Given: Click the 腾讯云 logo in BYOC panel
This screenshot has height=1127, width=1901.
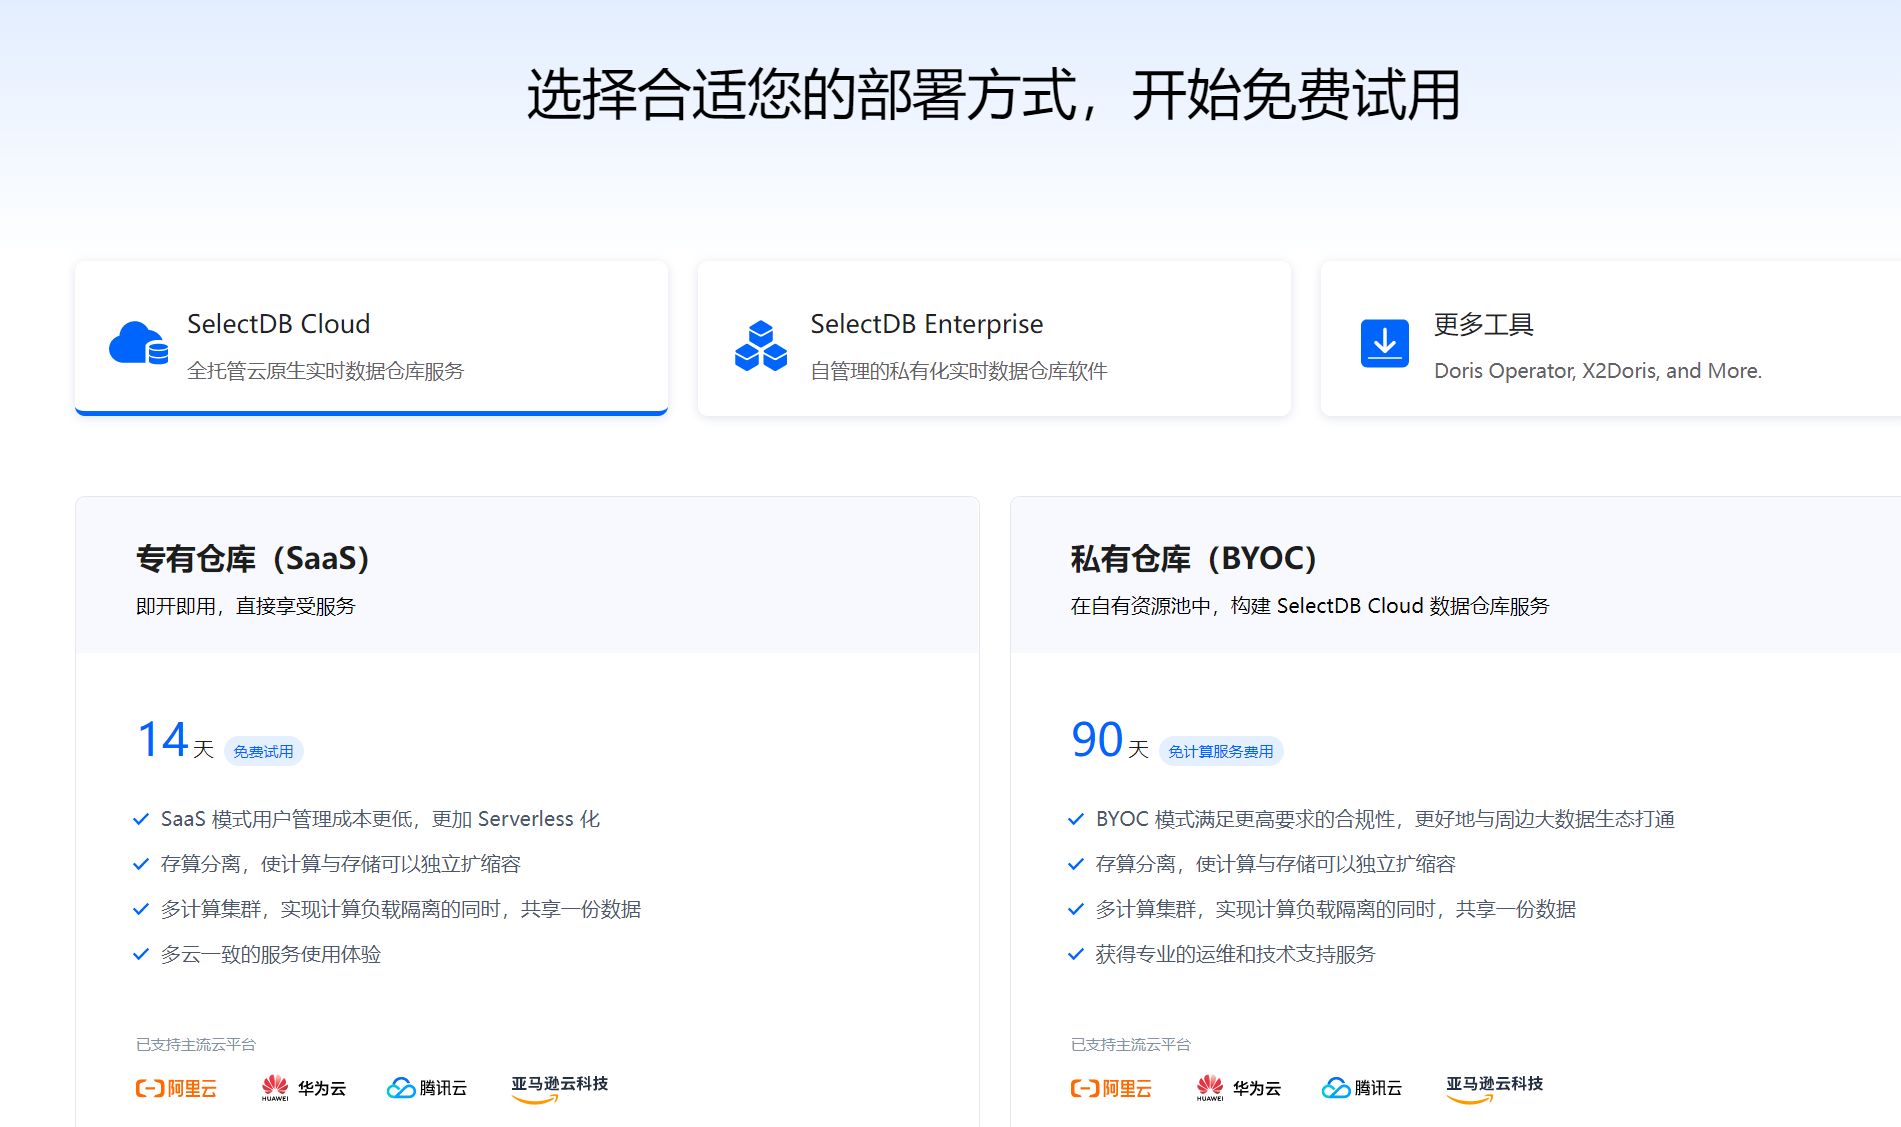Looking at the screenshot, I should (x=1362, y=1088).
